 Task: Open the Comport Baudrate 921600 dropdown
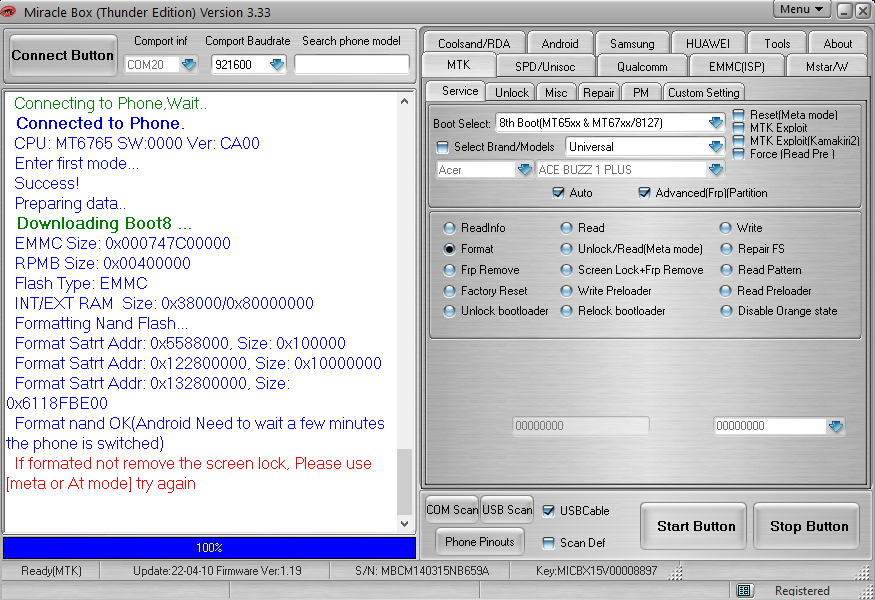pyautogui.click(x=277, y=64)
